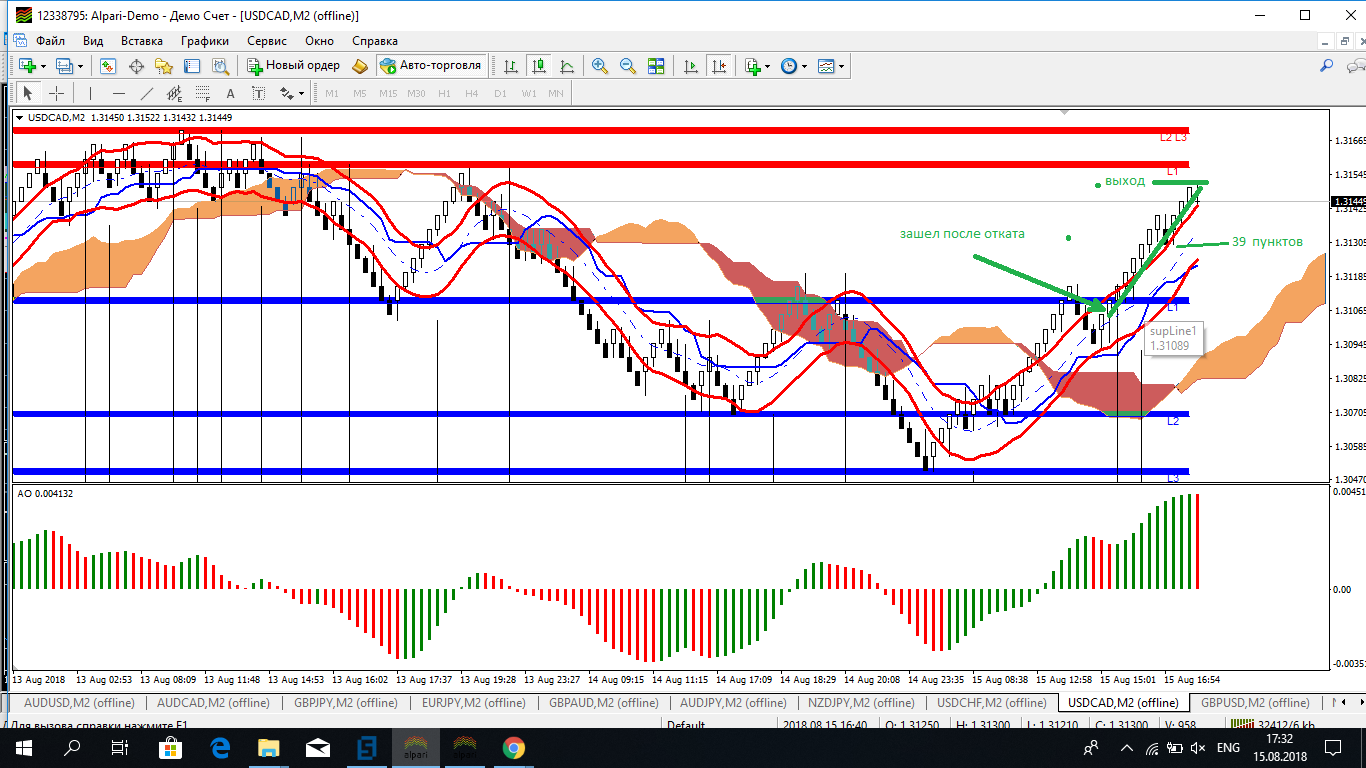Select the Trendline drawing tool
The image size is (1366, 768).
pos(147,93)
